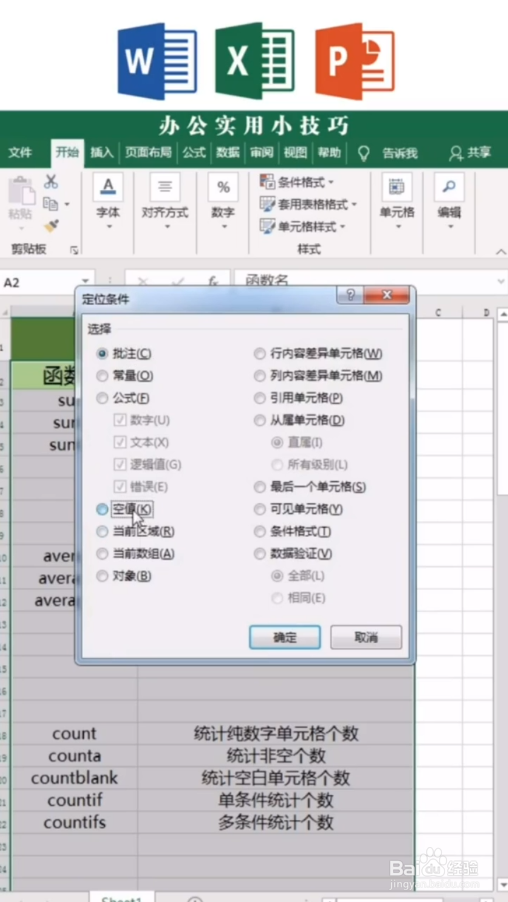Image resolution: width=508 pixels, height=902 pixels.
Task: Click the Copy icon in clipboard group
Action: click(51, 204)
